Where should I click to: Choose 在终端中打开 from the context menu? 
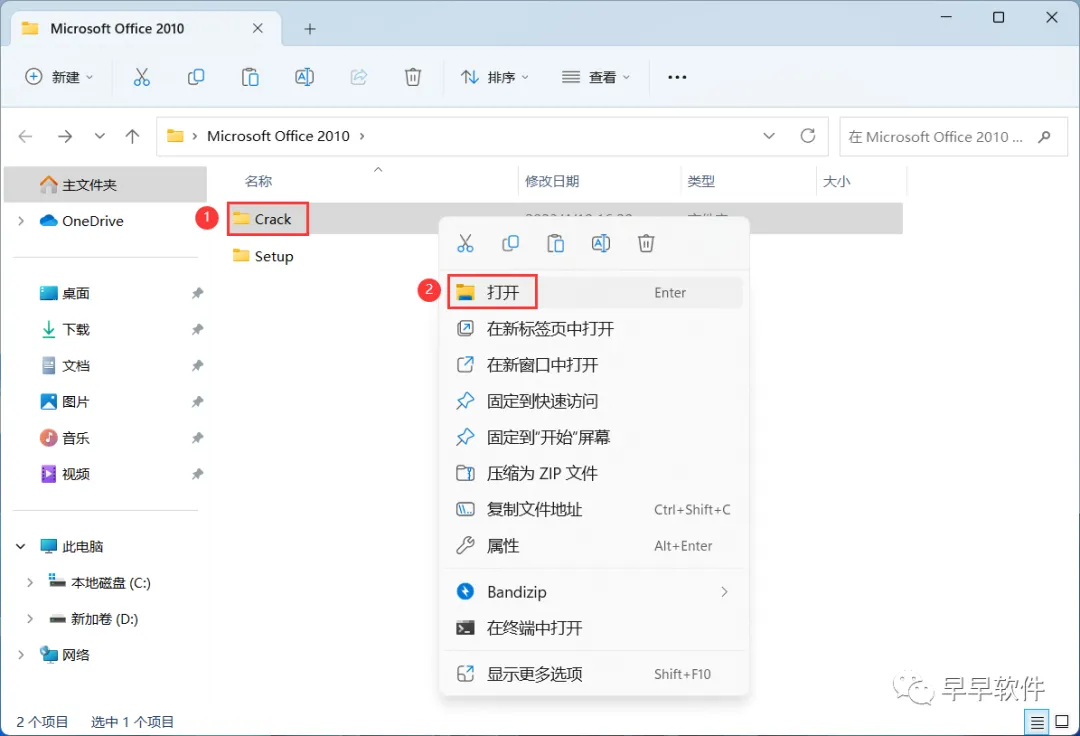point(594,628)
